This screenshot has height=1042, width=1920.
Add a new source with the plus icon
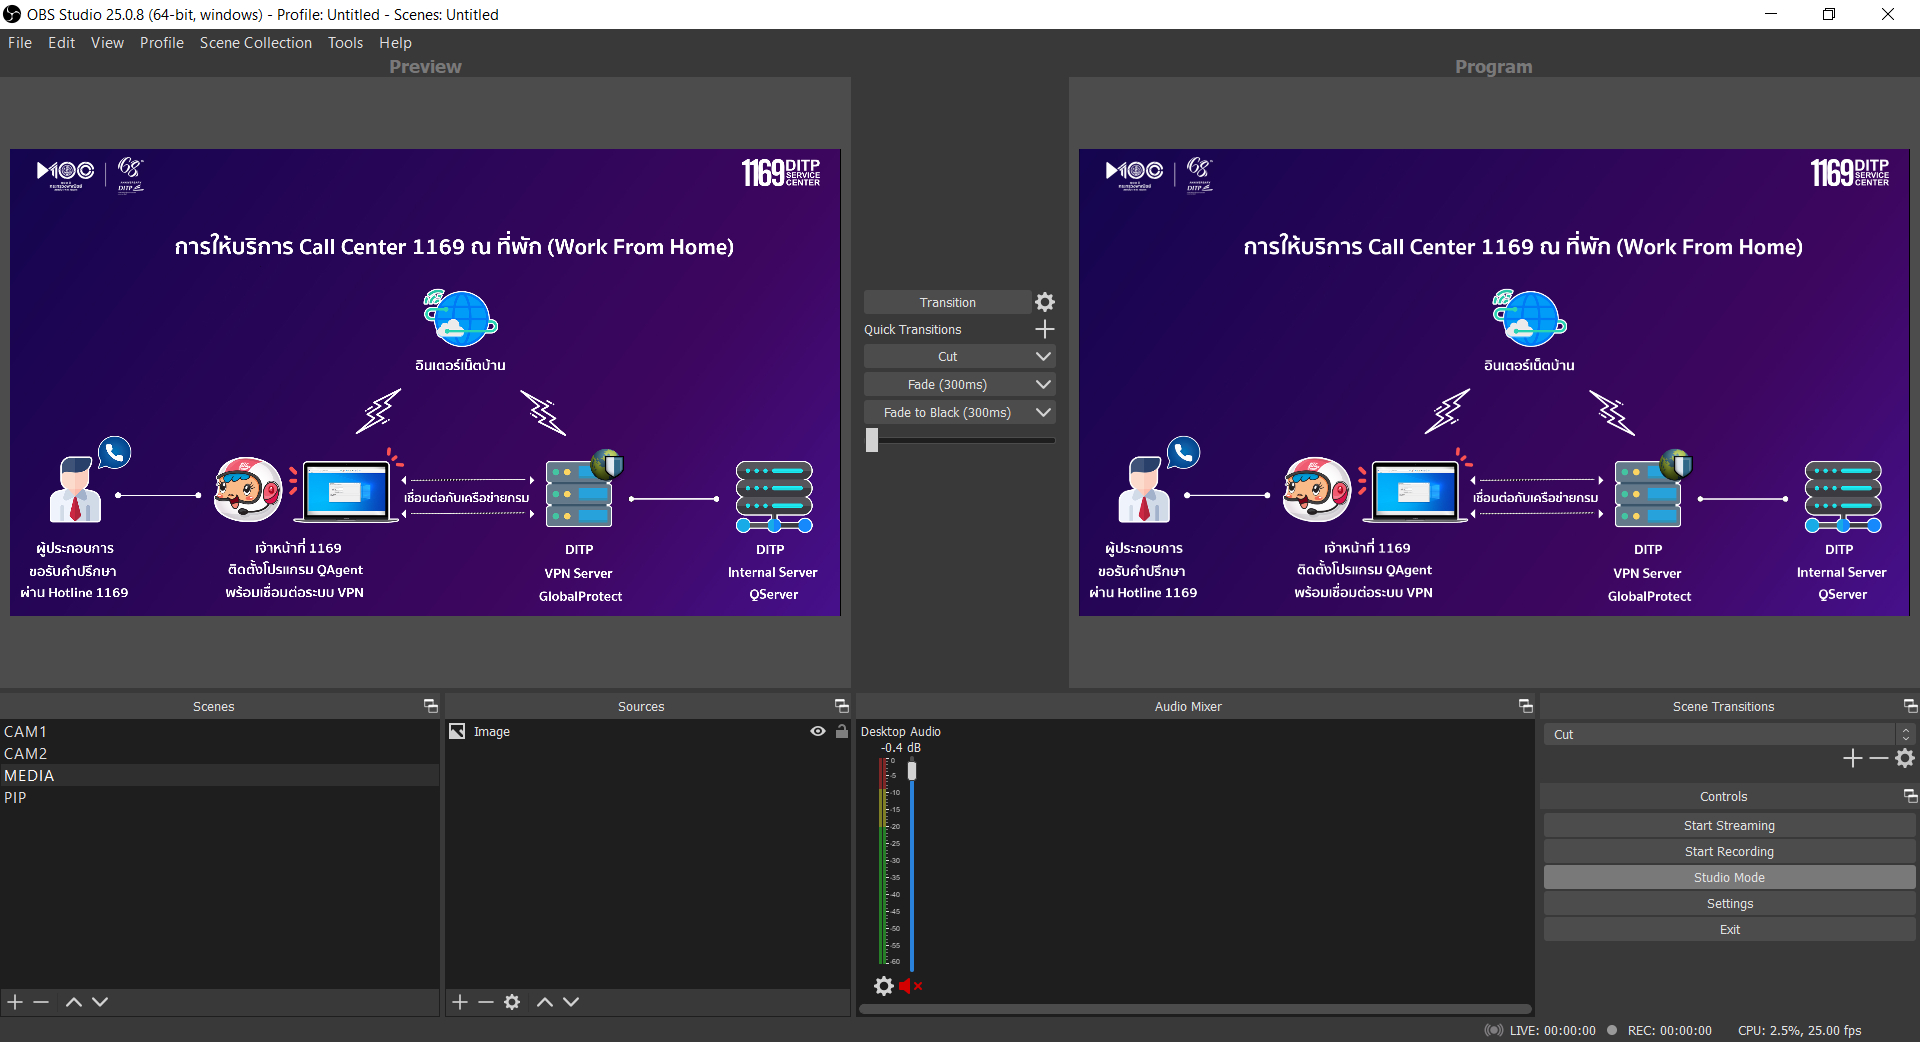click(x=459, y=1002)
